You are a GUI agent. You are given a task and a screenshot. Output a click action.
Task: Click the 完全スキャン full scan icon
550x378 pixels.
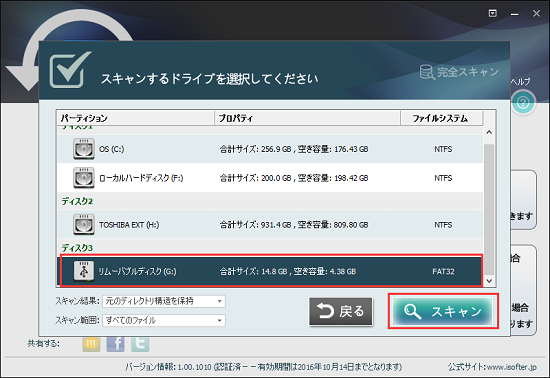pyautogui.click(x=427, y=72)
